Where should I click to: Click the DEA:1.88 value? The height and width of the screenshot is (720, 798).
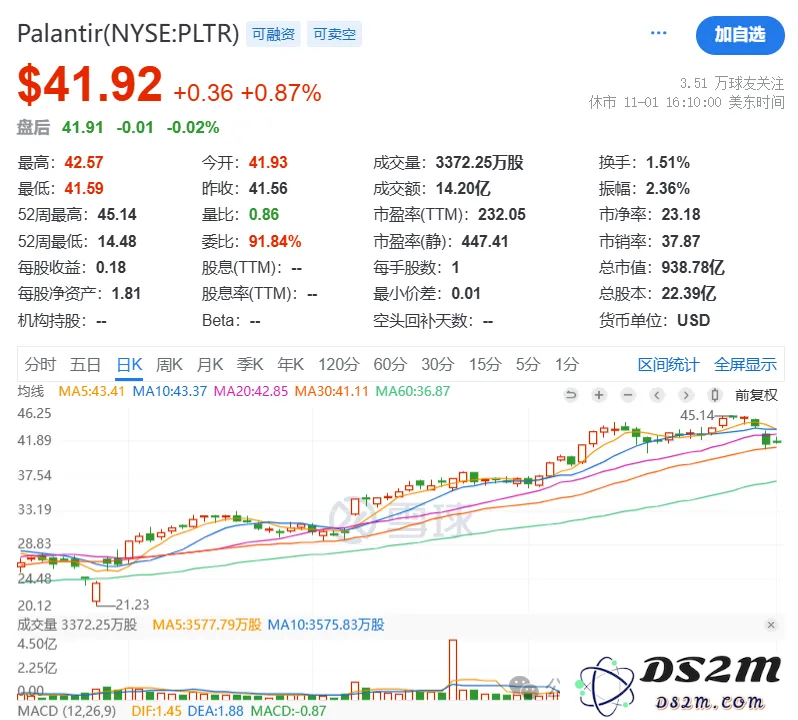216,711
